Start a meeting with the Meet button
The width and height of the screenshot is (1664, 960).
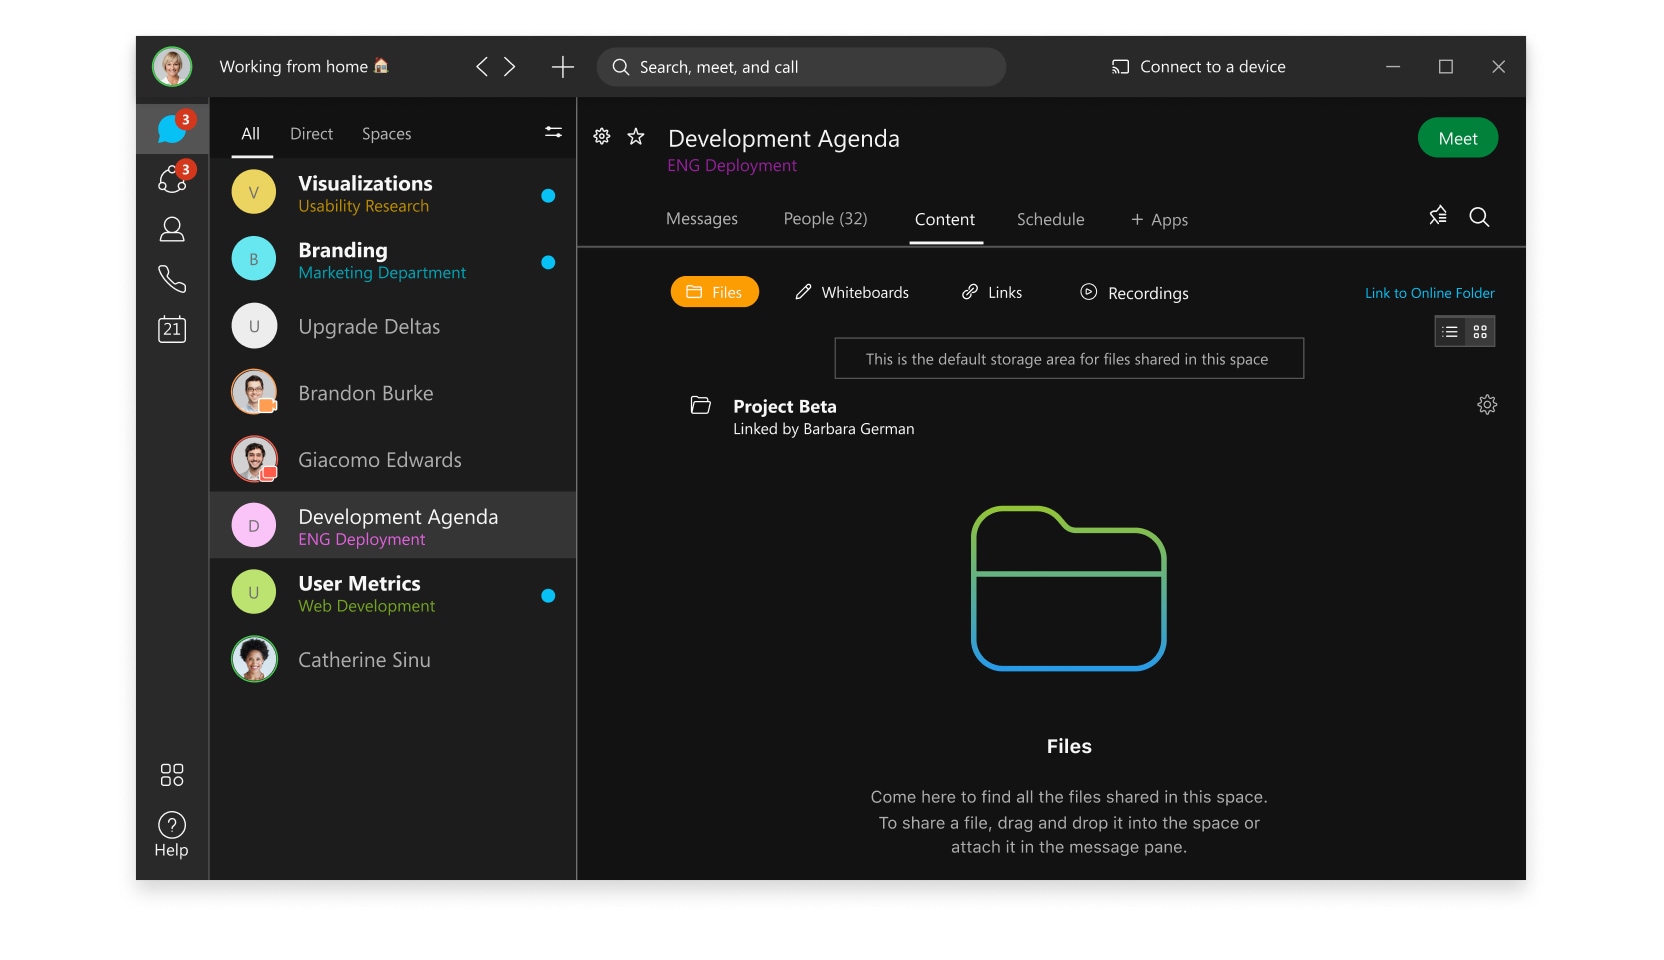pyautogui.click(x=1457, y=137)
